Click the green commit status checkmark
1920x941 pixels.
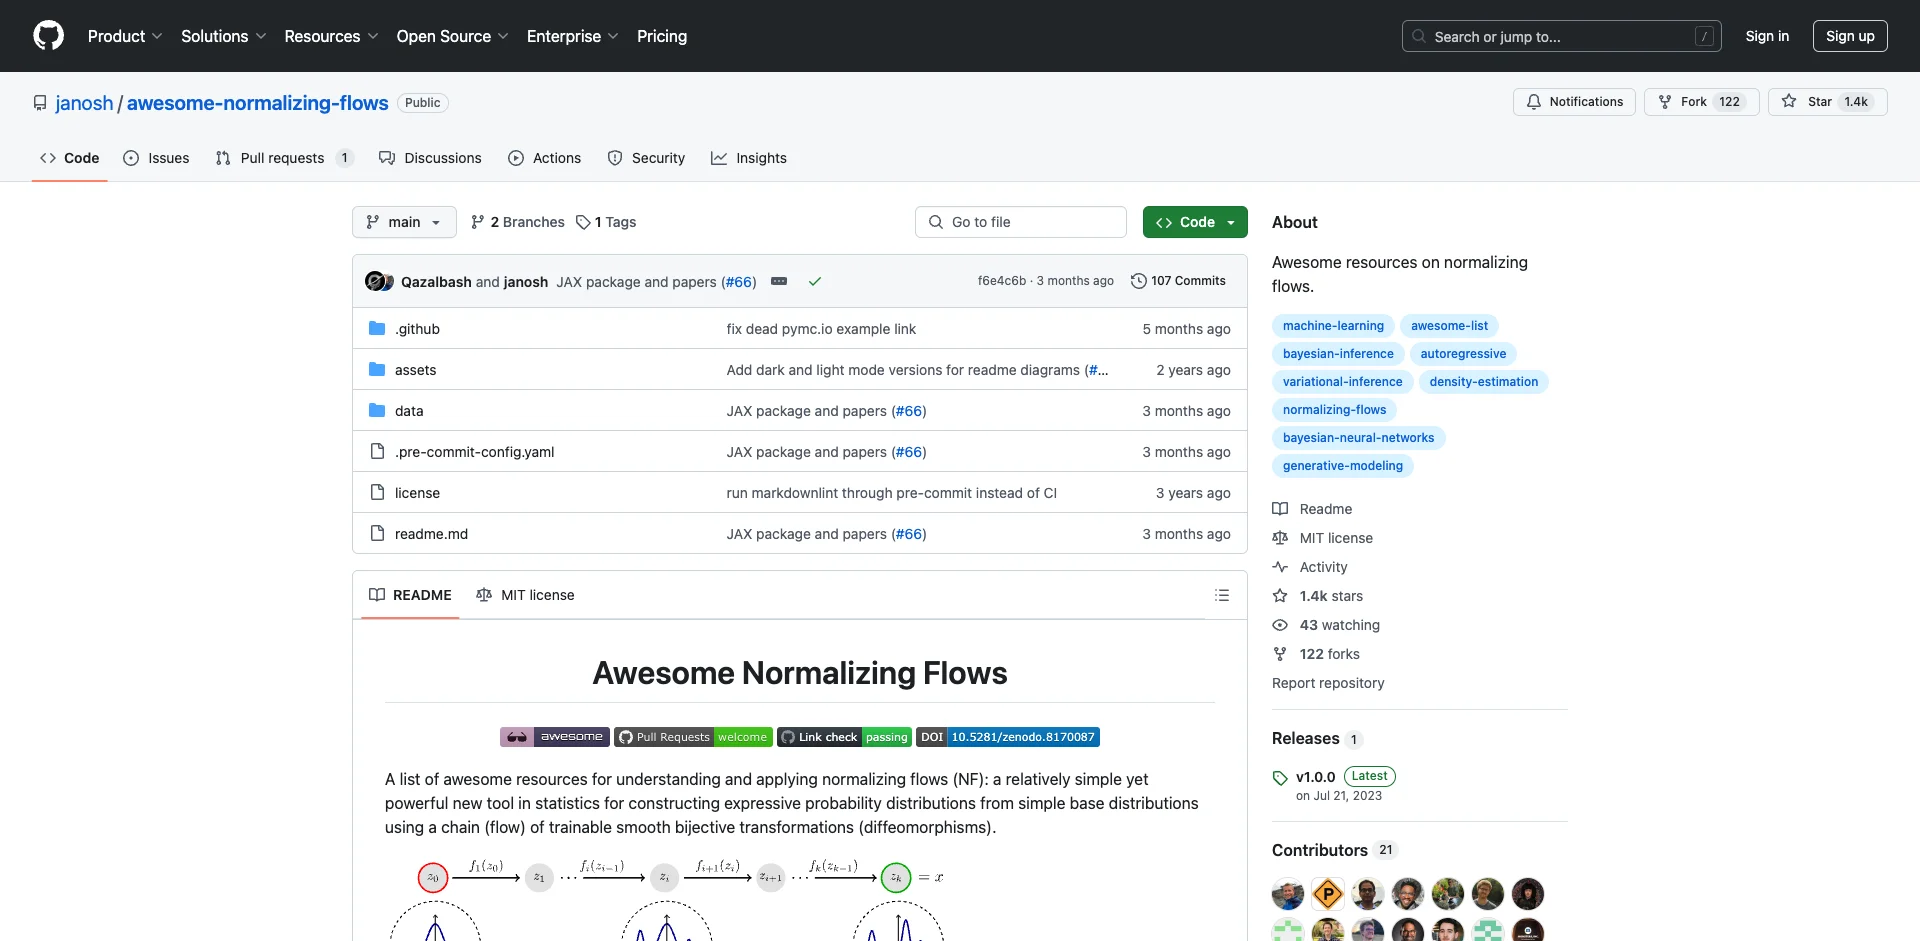click(x=815, y=282)
